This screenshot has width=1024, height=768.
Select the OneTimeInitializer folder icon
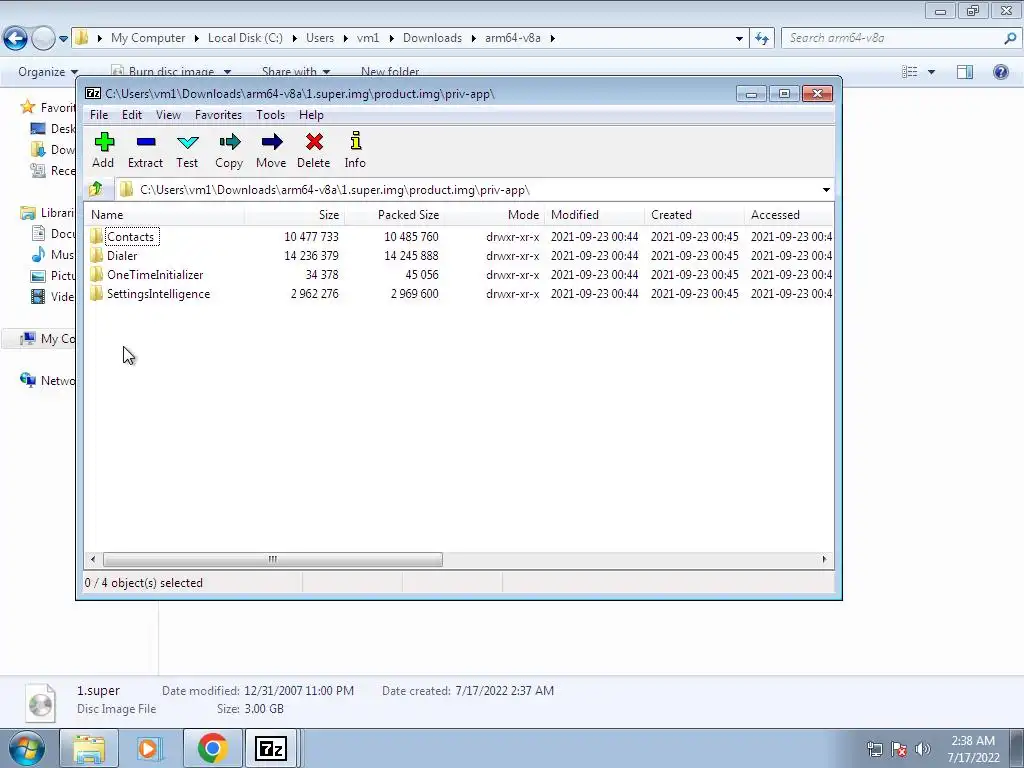(97, 274)
